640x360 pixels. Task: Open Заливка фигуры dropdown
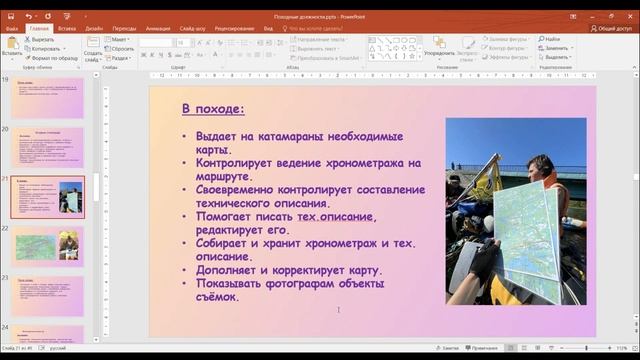click(507, 39)
